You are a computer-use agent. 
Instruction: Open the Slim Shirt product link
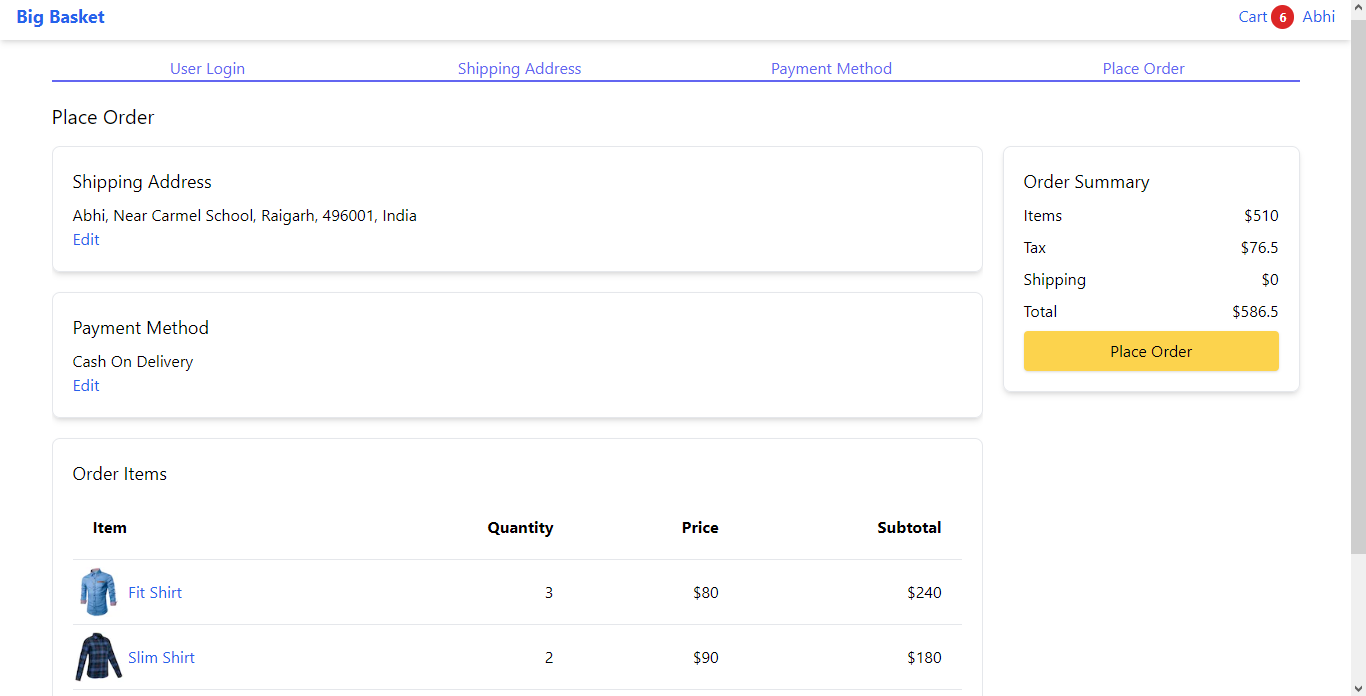(161, 657)
